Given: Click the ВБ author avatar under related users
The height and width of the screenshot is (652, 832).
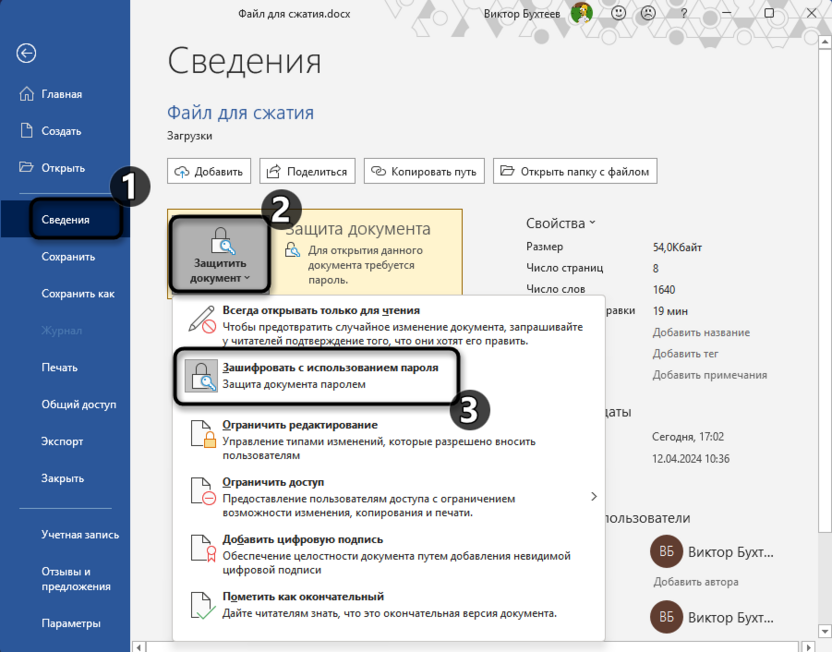Looking at the screenshot, I should click(665, 551).
